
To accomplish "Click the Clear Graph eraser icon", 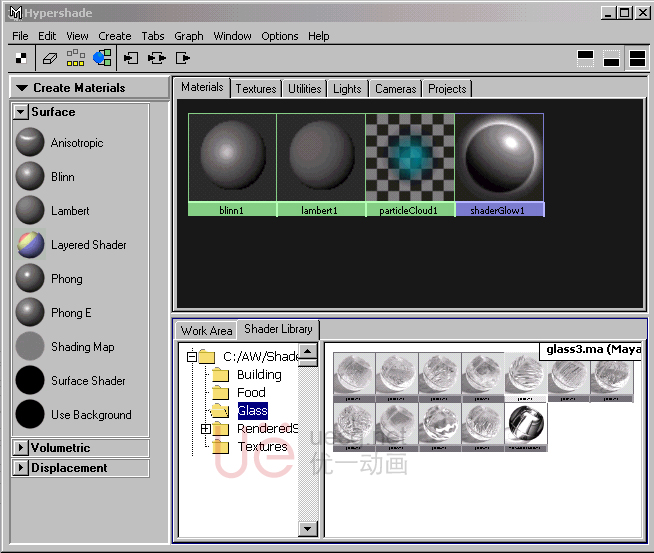I will coord(50,58).
